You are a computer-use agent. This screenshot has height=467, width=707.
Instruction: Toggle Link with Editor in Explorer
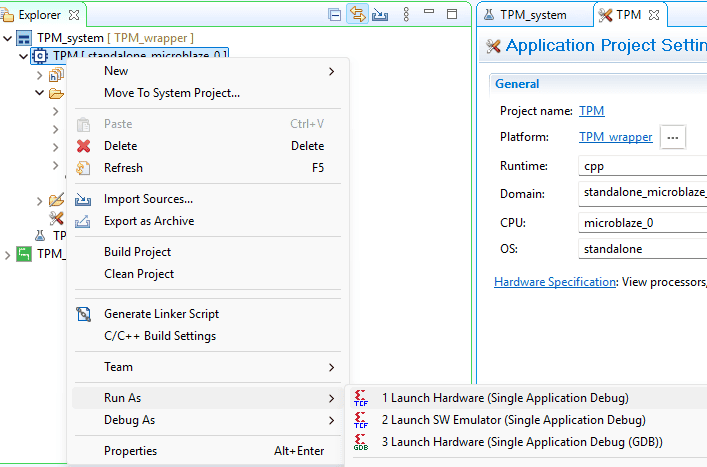357,15
